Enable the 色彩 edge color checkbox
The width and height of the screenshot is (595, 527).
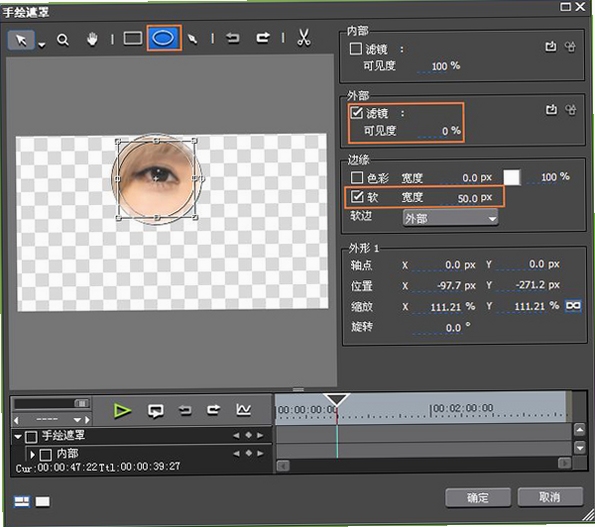(356, 177)
